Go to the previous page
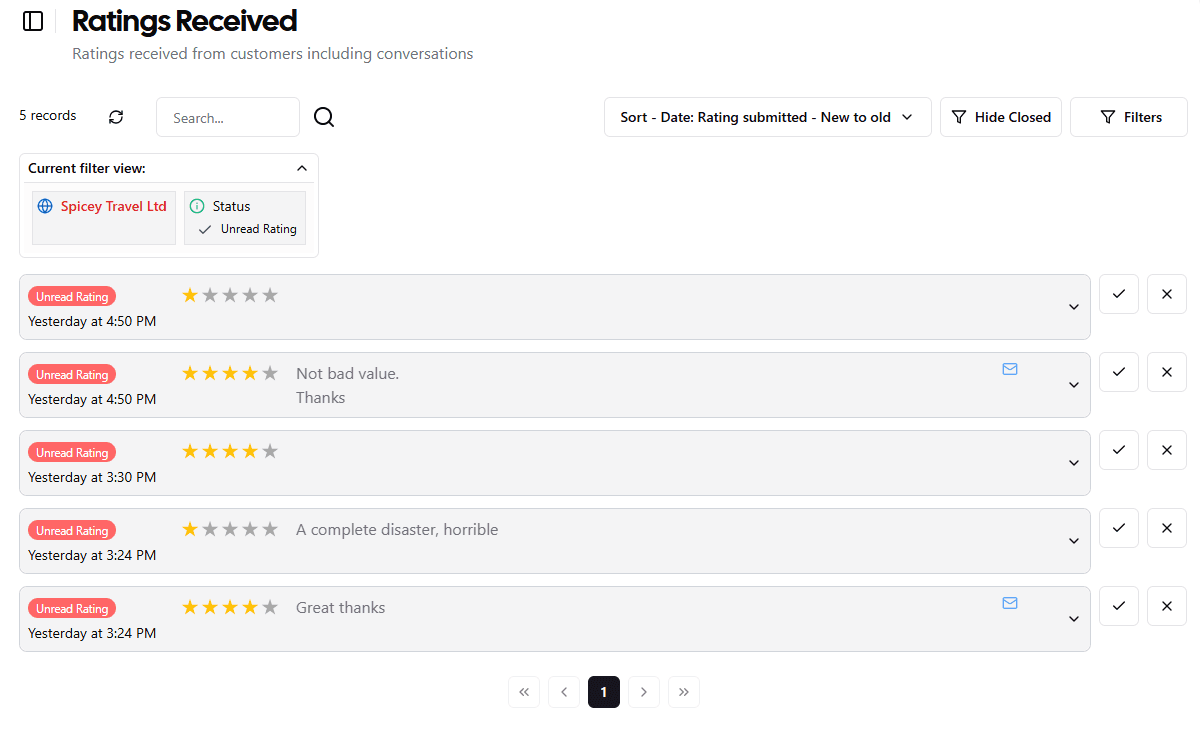The height and width of the screenshot is (733, 1200). (564, 692)
